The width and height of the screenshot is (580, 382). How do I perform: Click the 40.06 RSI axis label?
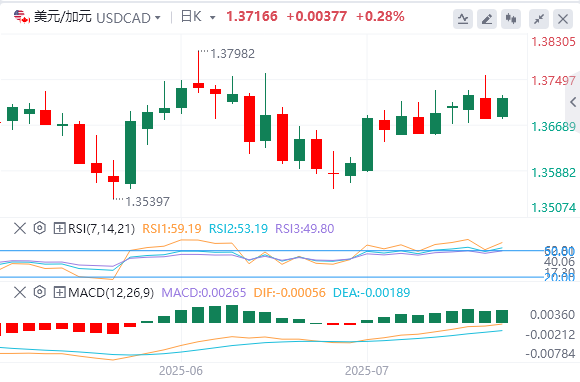coord(559,262)
